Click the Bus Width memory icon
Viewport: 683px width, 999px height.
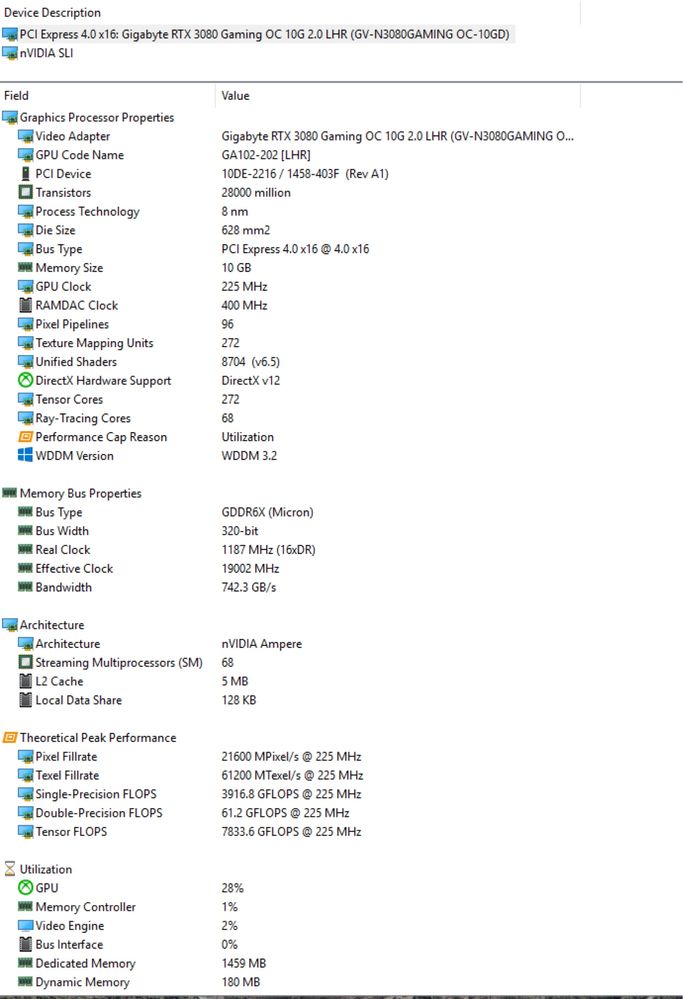(x=25, y=531)
